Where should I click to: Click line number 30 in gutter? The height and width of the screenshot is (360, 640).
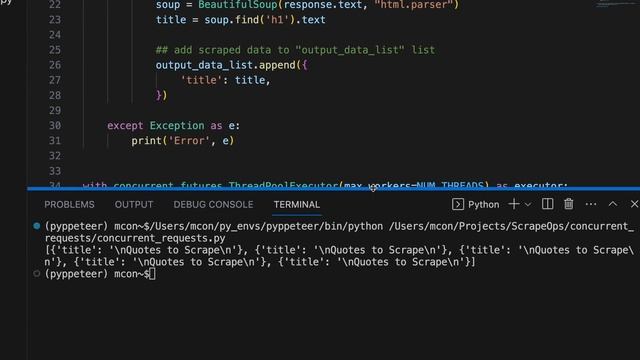[55, 125]
